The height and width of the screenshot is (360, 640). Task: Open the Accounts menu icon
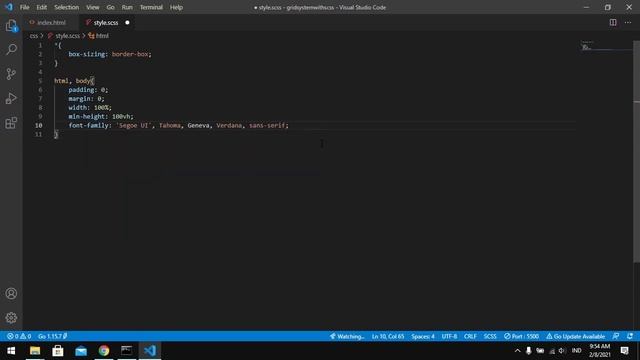[11, 293]
